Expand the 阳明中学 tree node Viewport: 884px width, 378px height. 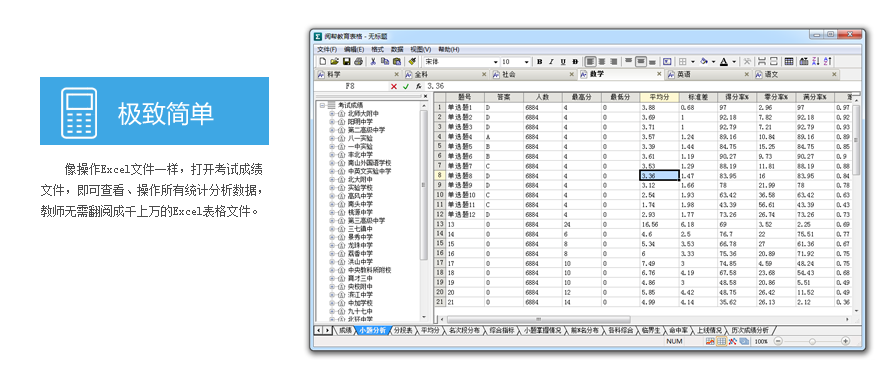(x=332, y=122)
